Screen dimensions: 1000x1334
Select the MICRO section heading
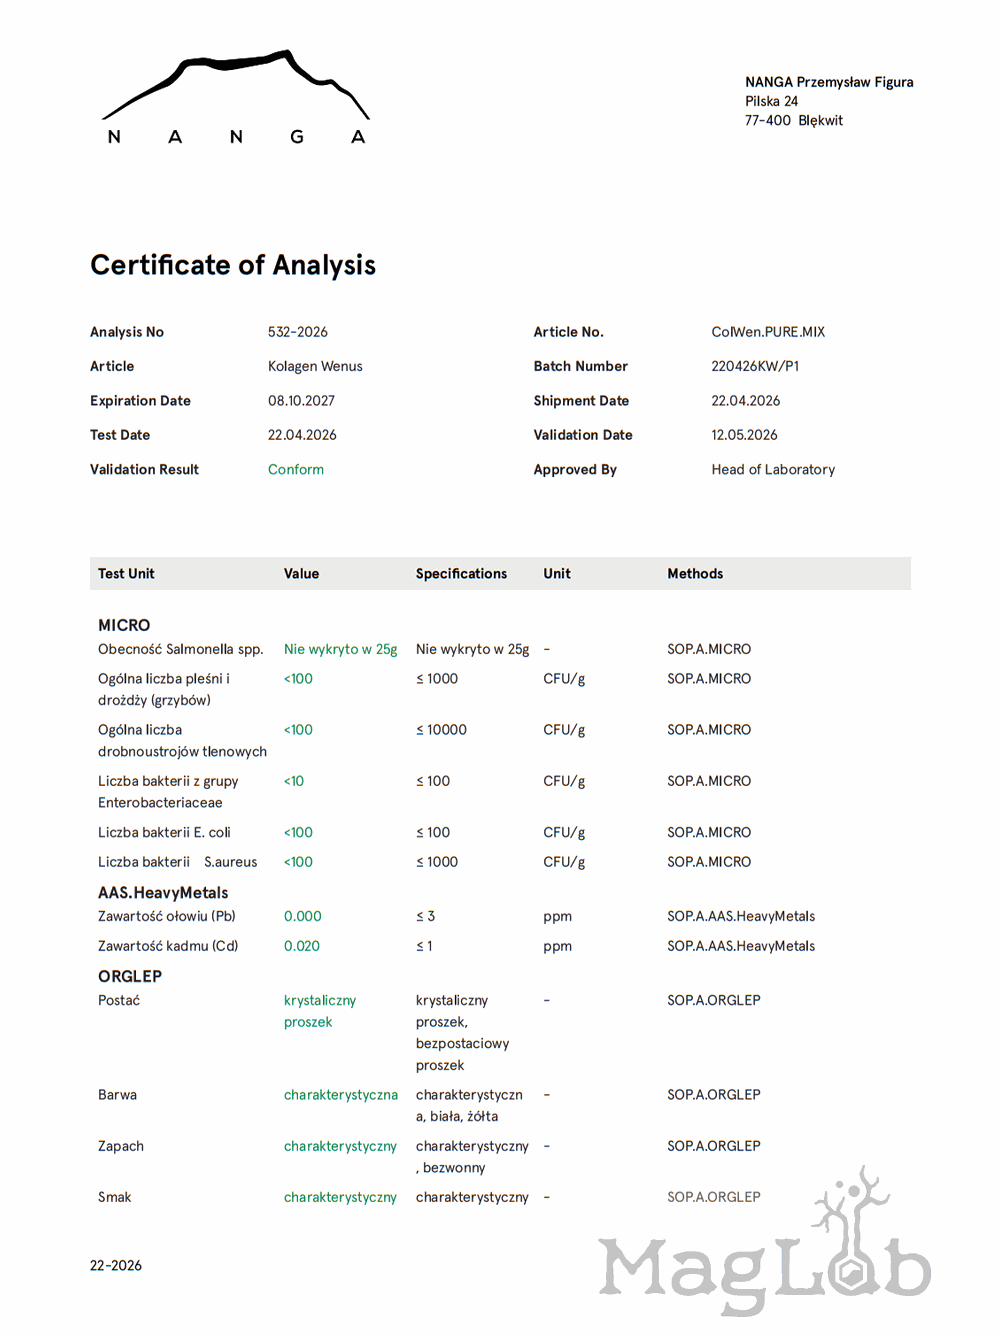coord(124,625)
